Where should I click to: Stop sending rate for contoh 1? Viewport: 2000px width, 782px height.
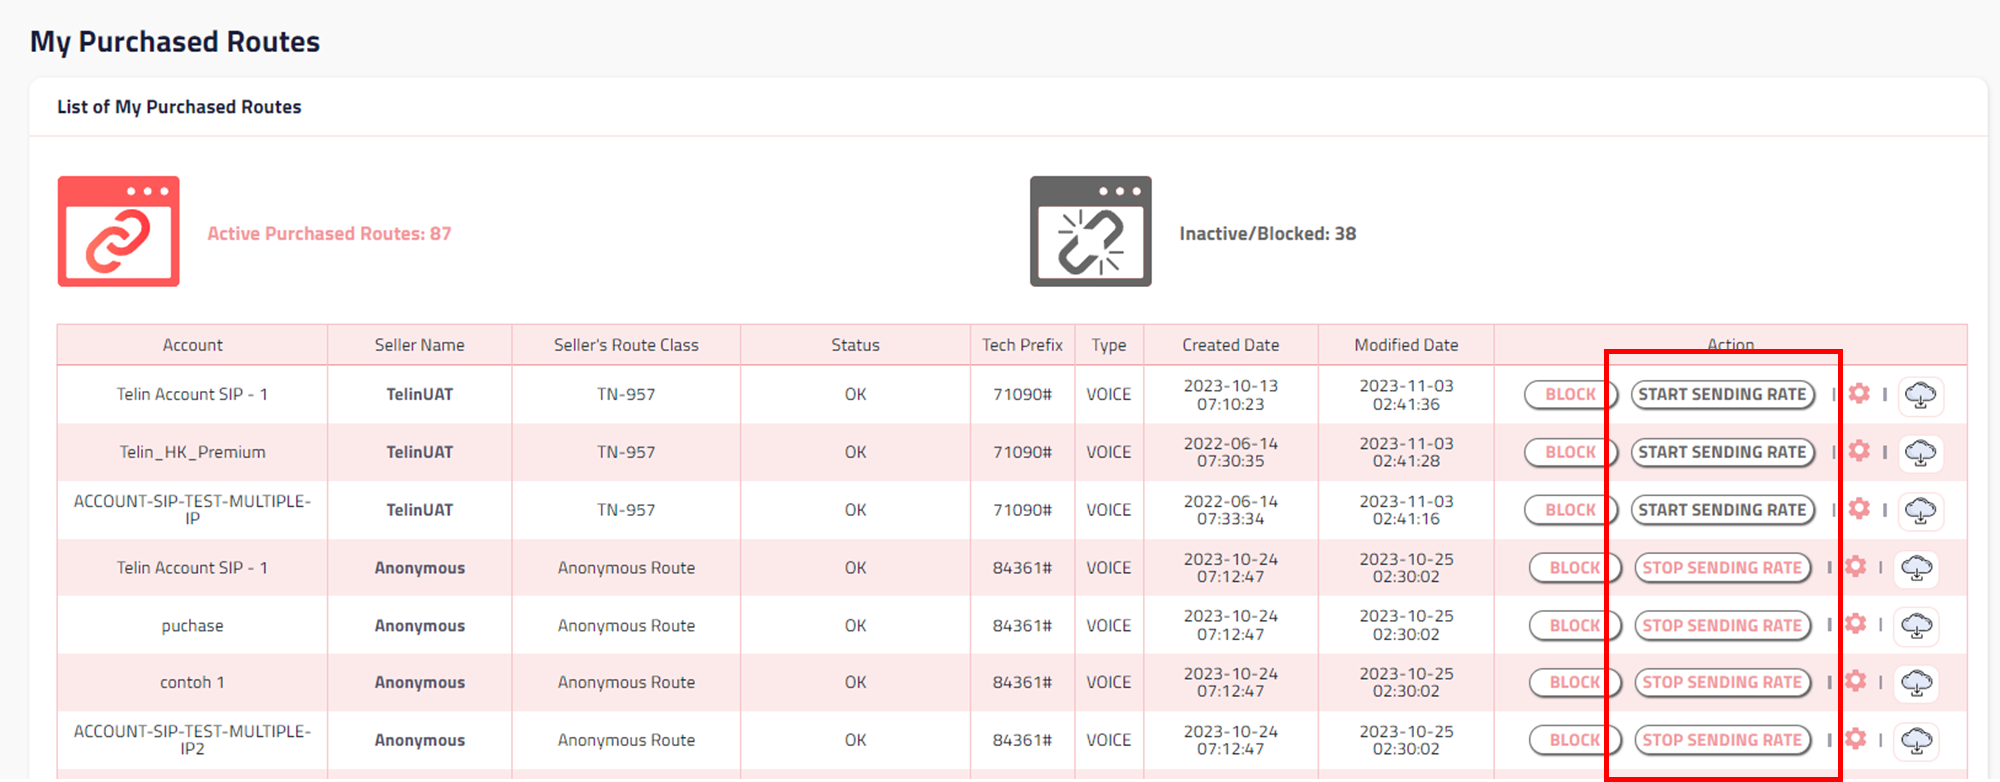tap(1722, 682)
